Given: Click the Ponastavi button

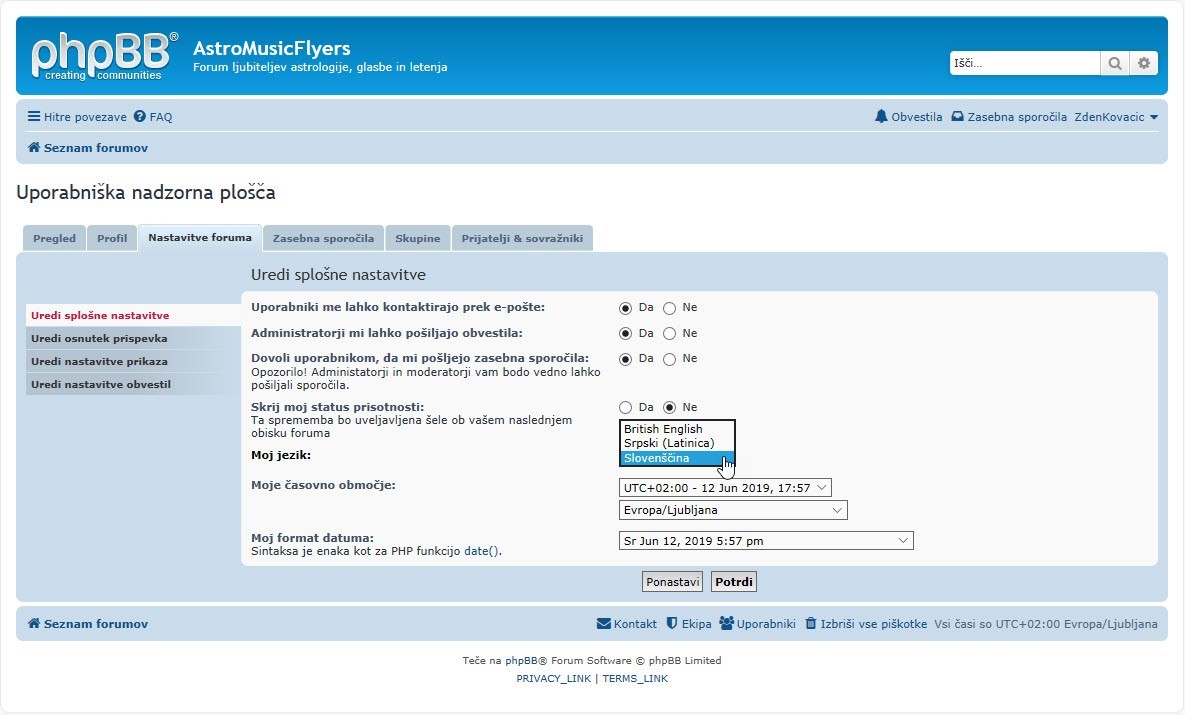Looking at the screenshot, I should point(673,582).
